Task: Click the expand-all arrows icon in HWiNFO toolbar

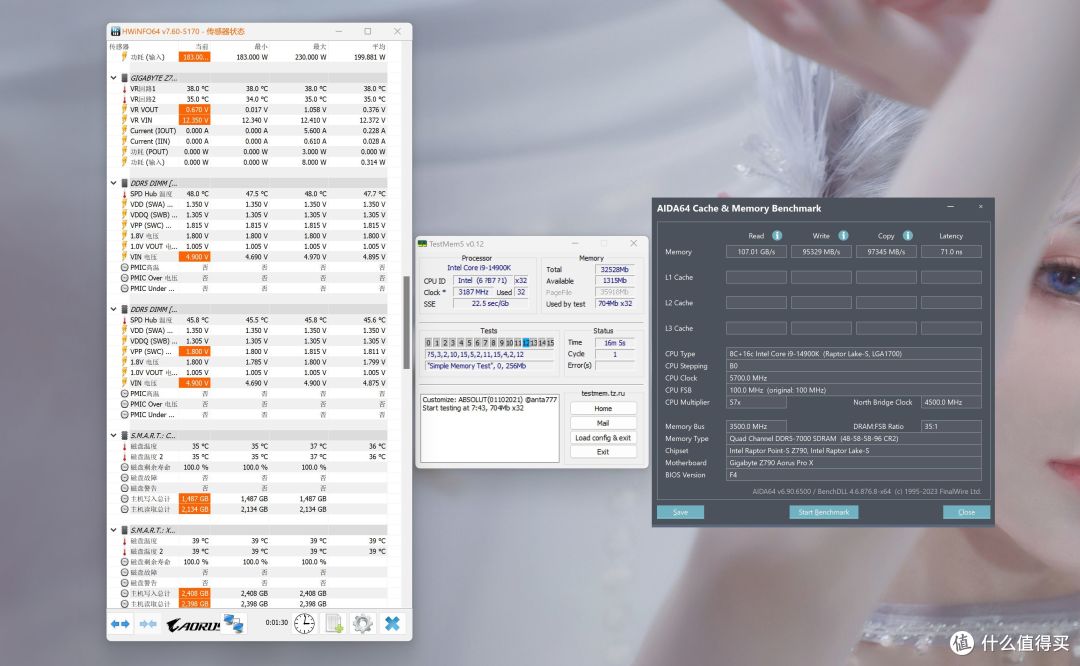Action: (x=120, y=623)
